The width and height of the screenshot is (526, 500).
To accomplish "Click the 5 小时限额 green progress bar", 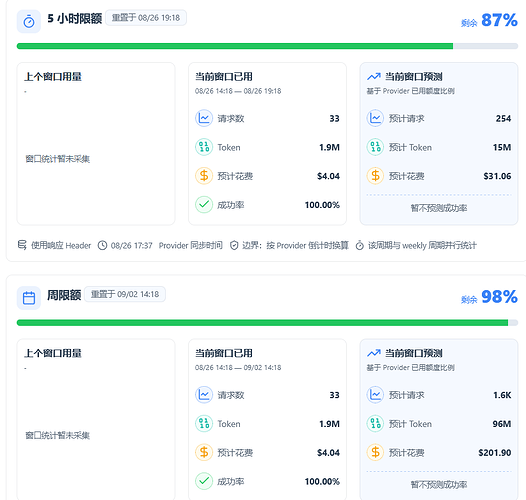I will click(x=267, y=46).
